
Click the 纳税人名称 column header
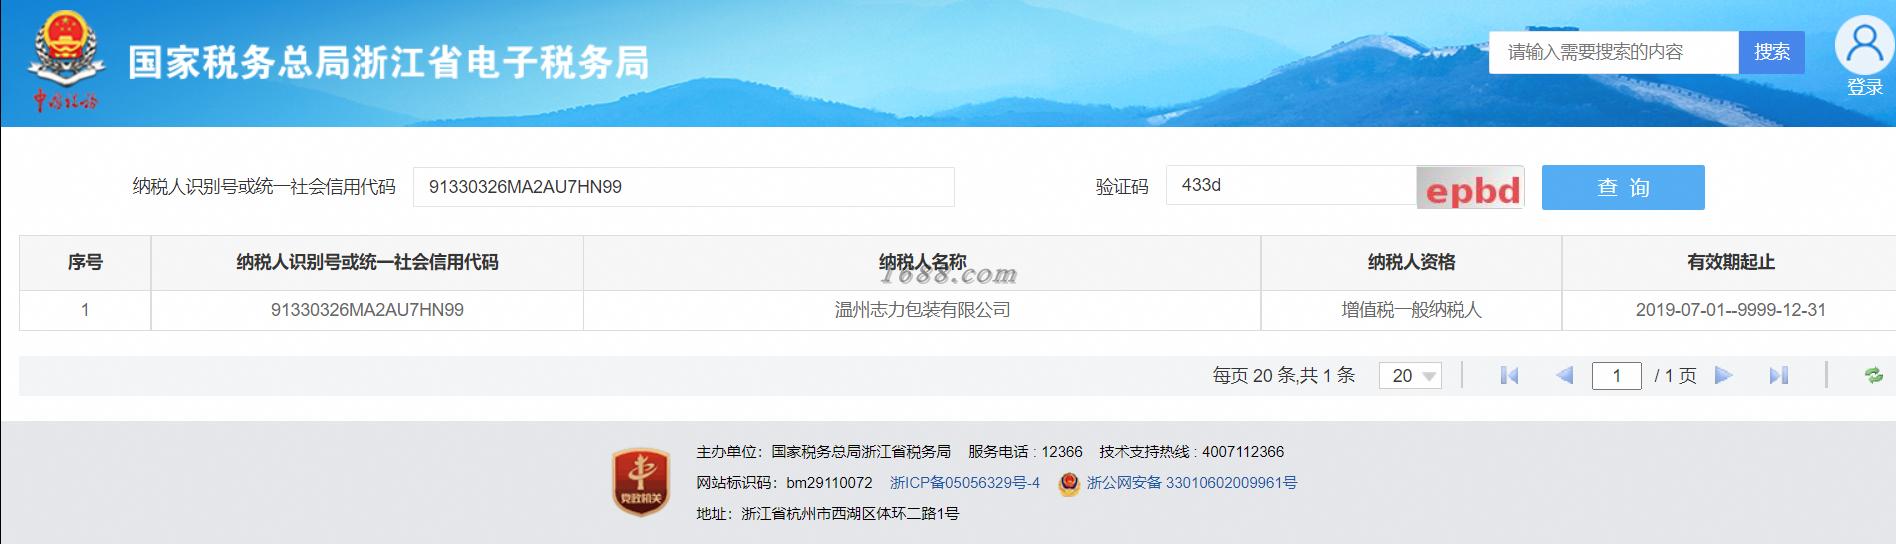(x=922, y=262)
